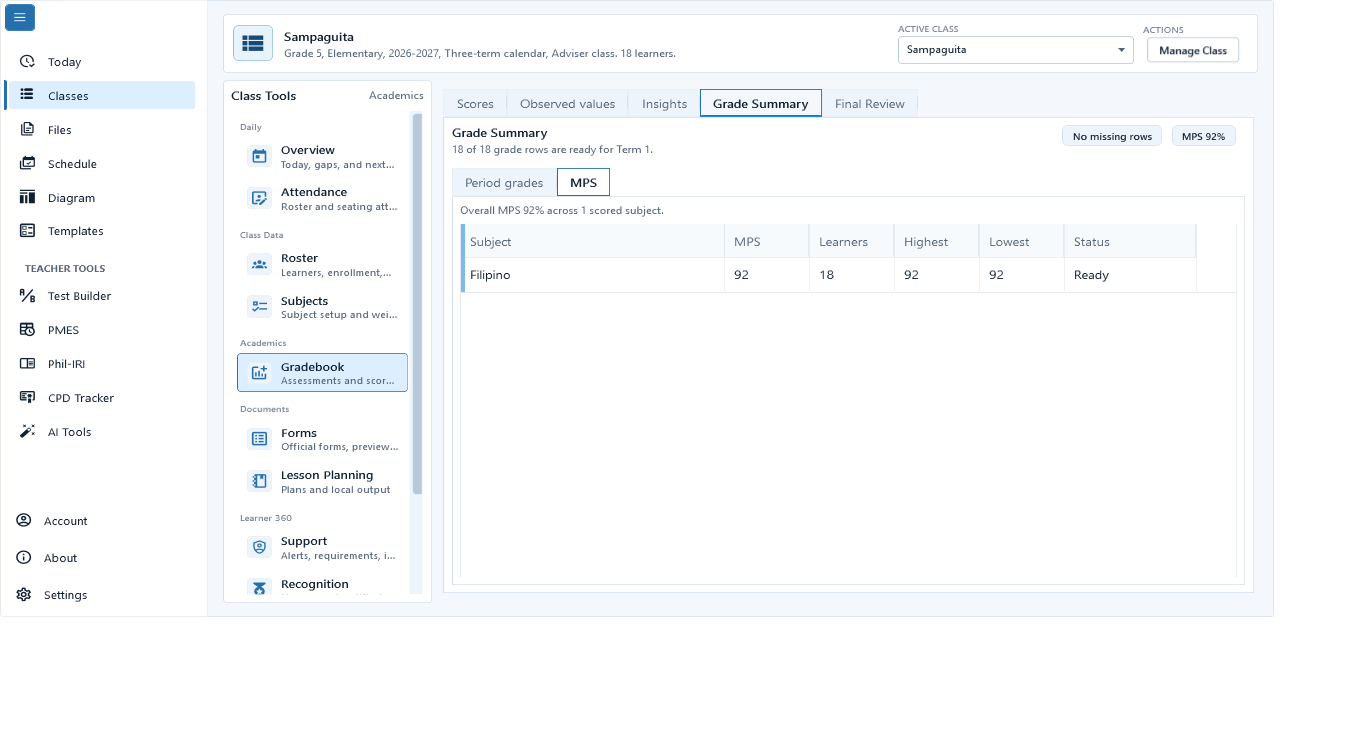Click the About info icon
Screen dimensions: 1350x729
click(24, 557)
